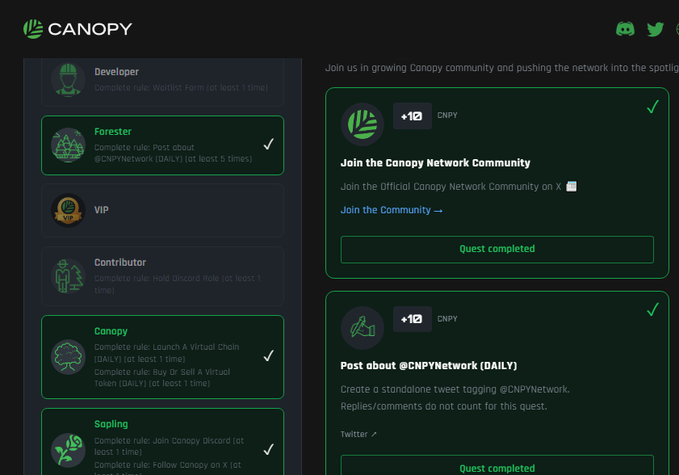Click 'Quest completed' button under Post about @CNPYNetwork
The width and height of the screenshot is (679, 475).
pos(497,465)
